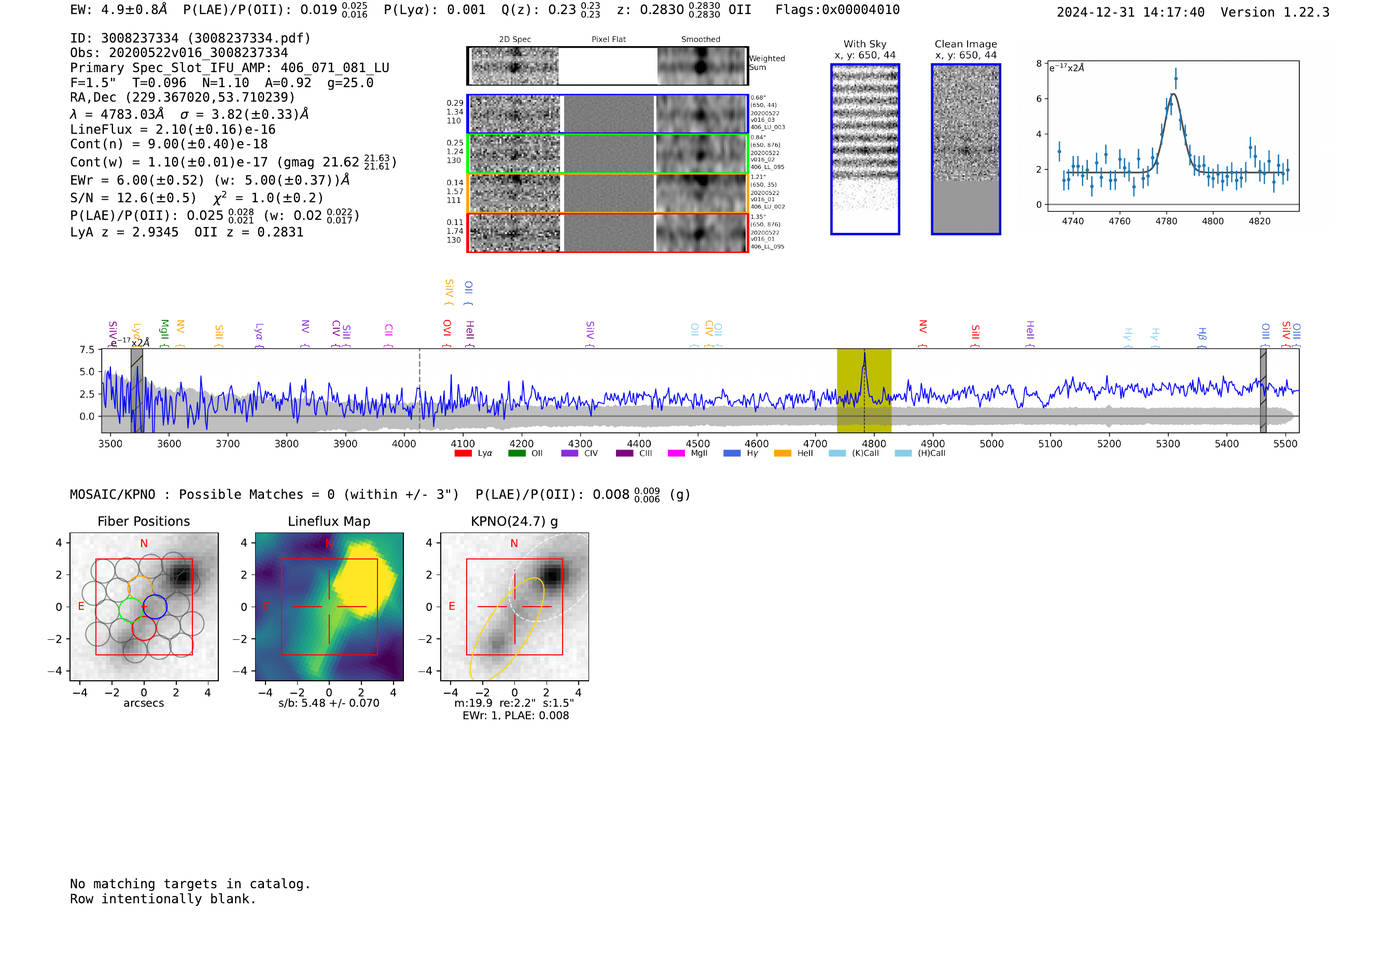Select the red-framed Smoothed cutout
Screen dimensions: 1400x953
click(x=702, y=233)
